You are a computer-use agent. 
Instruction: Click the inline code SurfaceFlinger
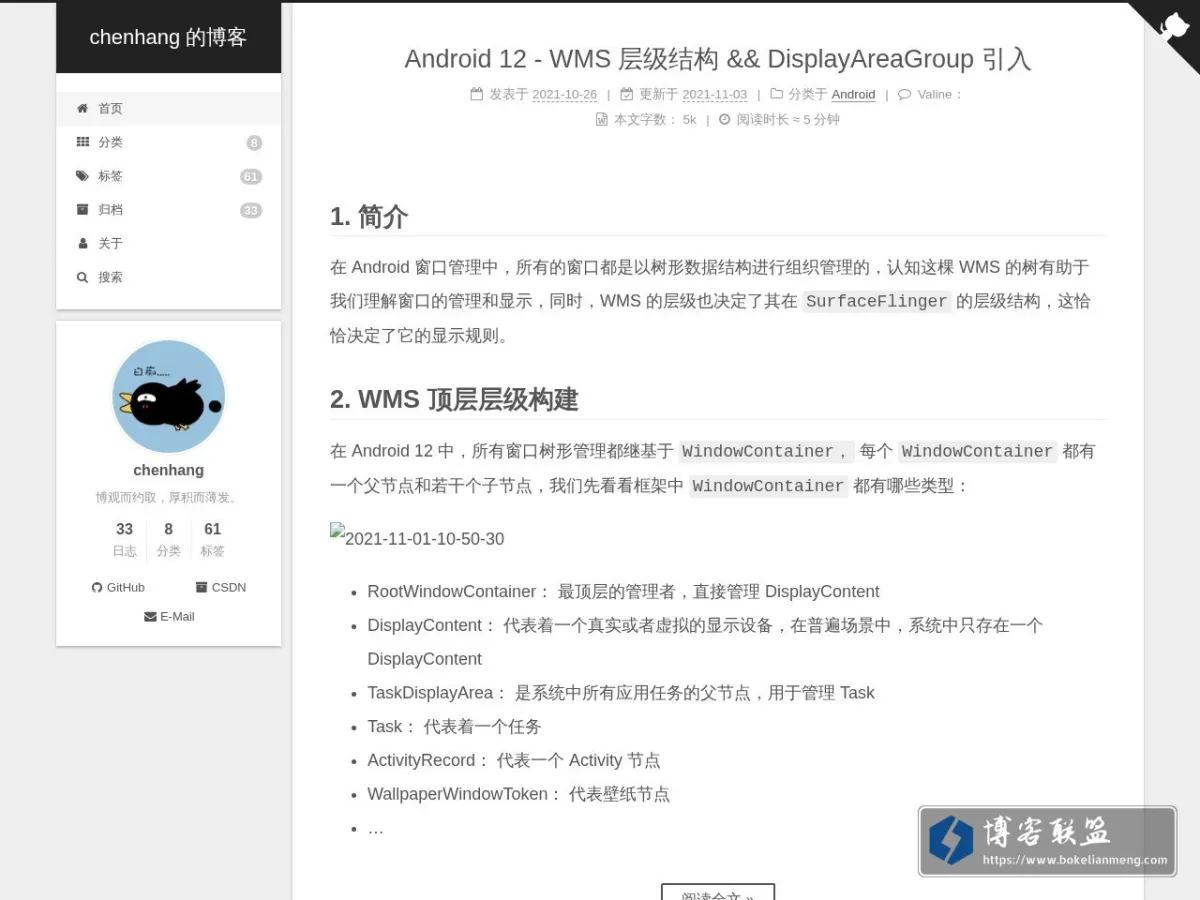[x=876, y=301]
